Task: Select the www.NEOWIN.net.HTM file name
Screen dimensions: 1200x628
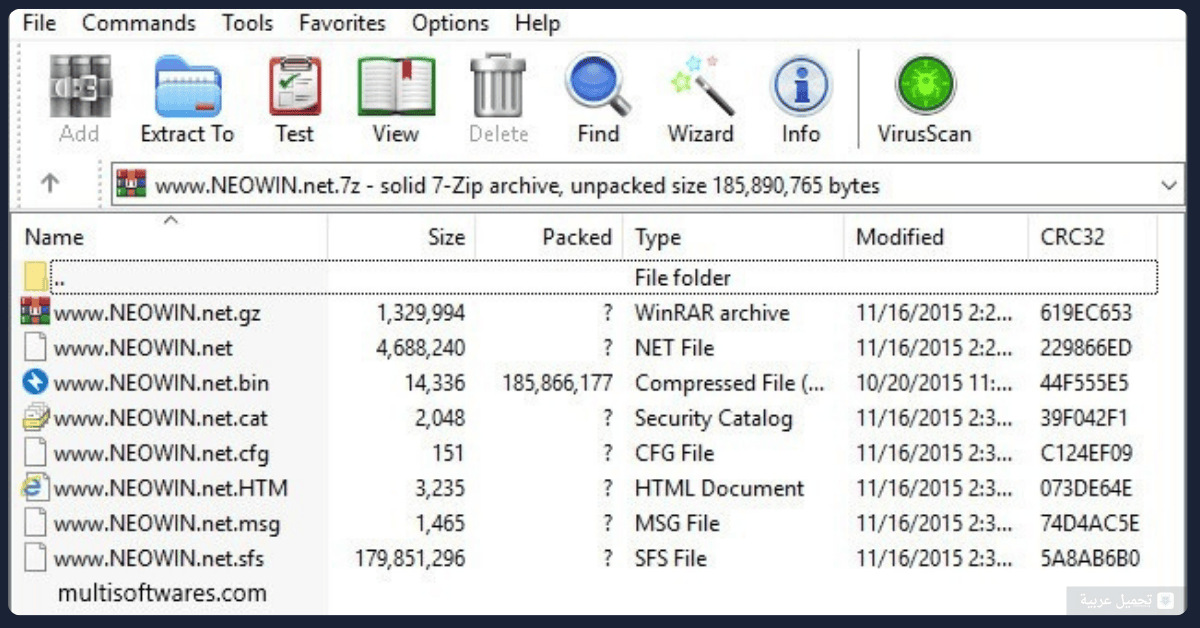Action: click(x=171, y=488)
